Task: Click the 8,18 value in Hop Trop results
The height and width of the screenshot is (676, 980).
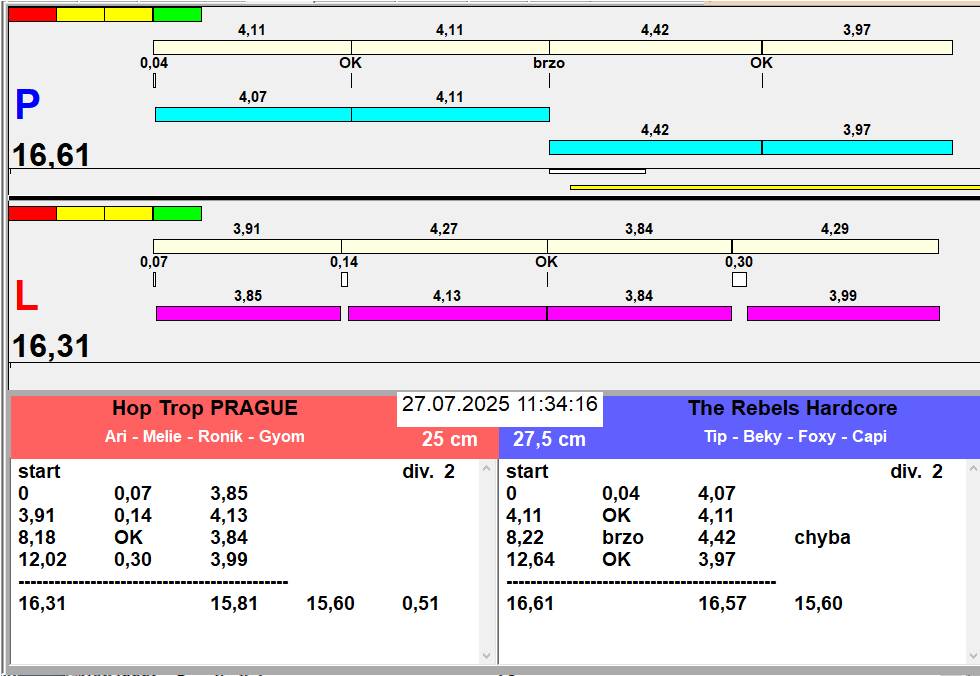Action: point(37,537)
